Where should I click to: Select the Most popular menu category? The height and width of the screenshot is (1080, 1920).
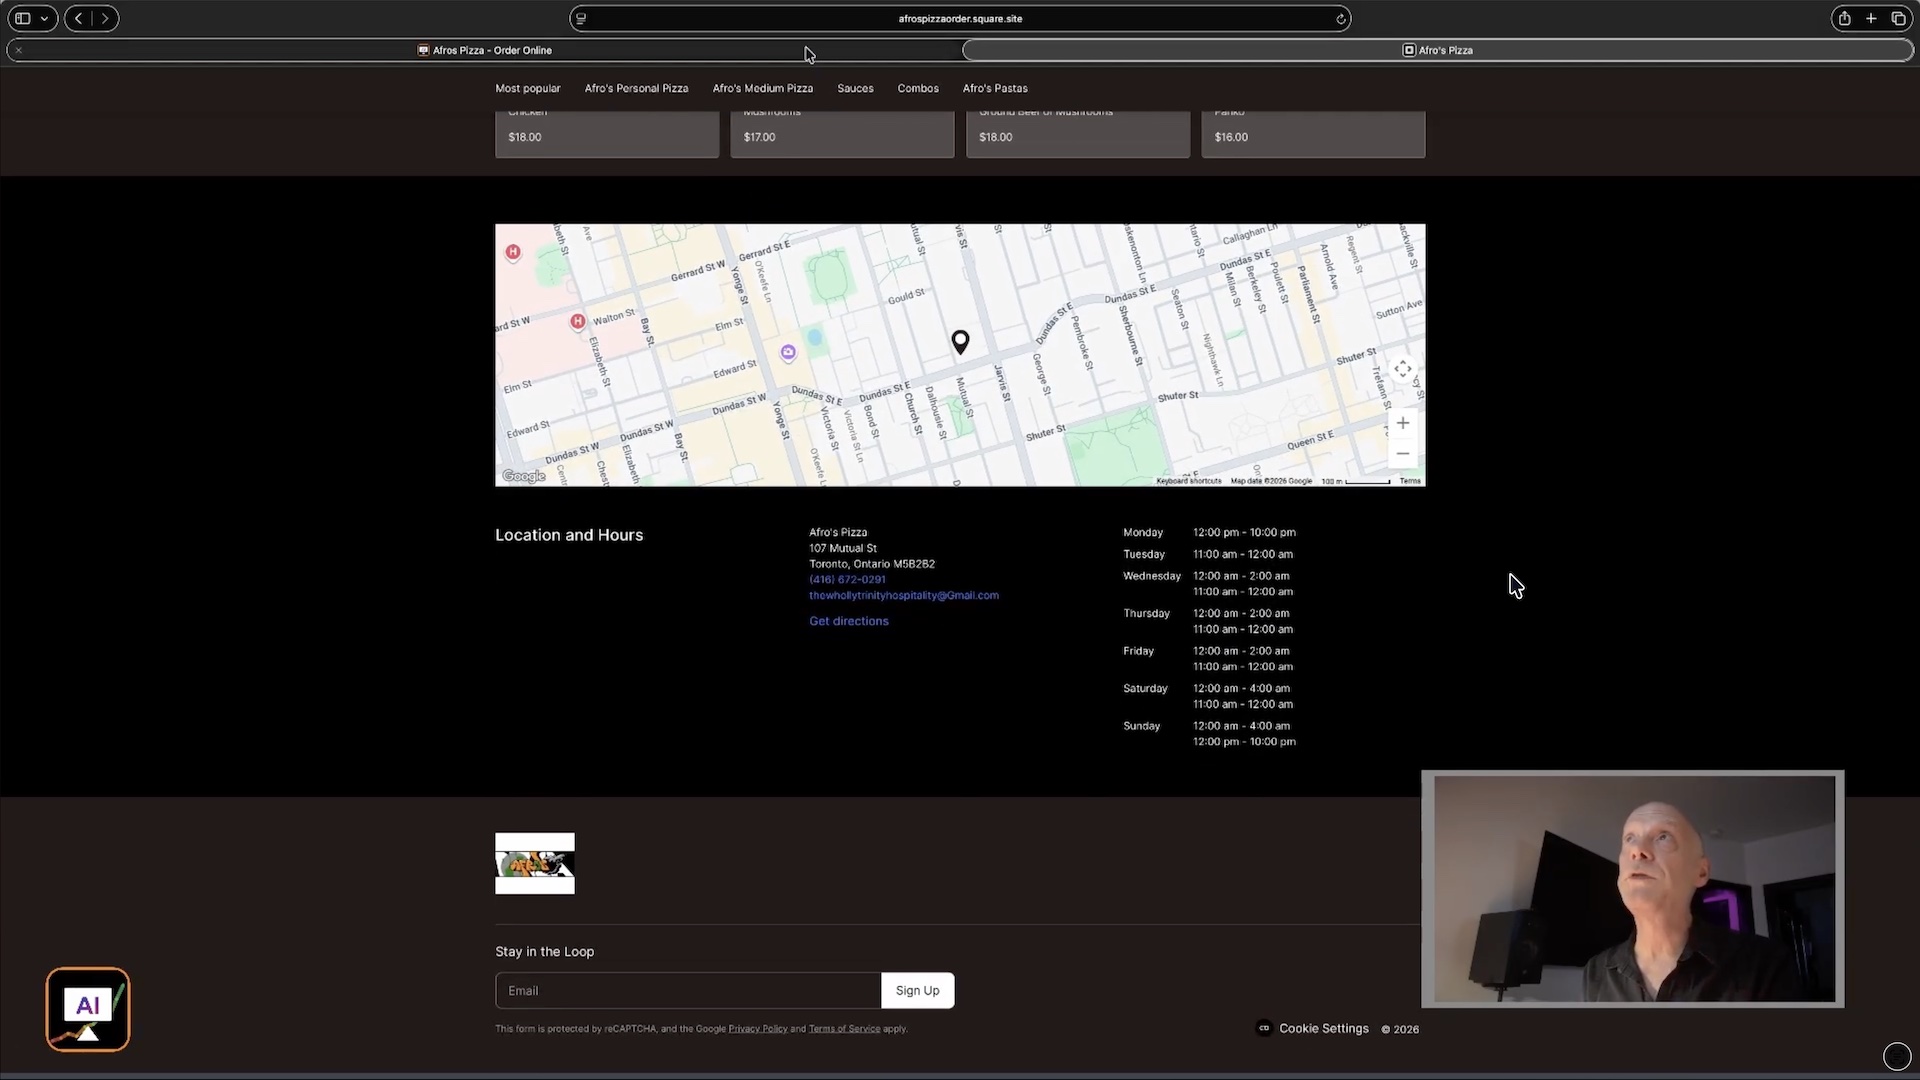(x=528, y=88)
